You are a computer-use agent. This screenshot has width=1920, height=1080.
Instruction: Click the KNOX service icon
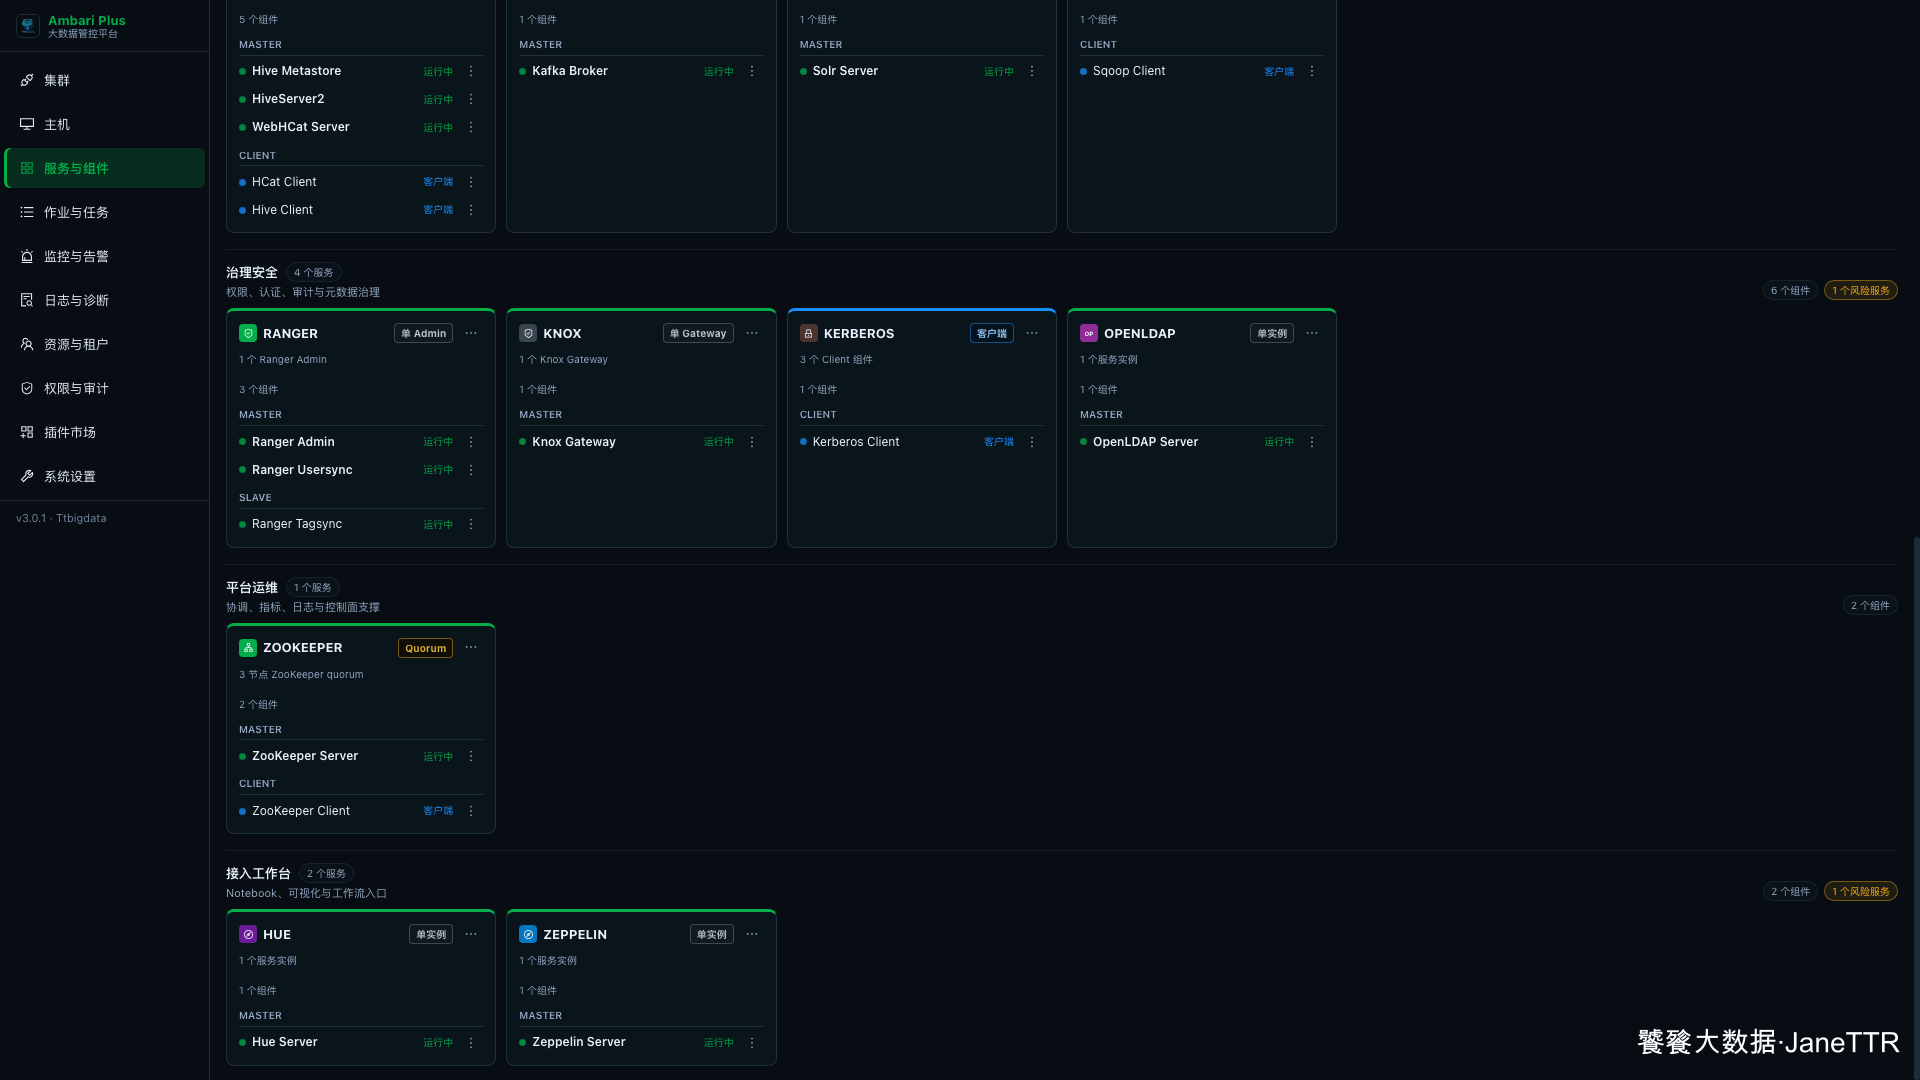pyautogui.click(x=528, y=333)
